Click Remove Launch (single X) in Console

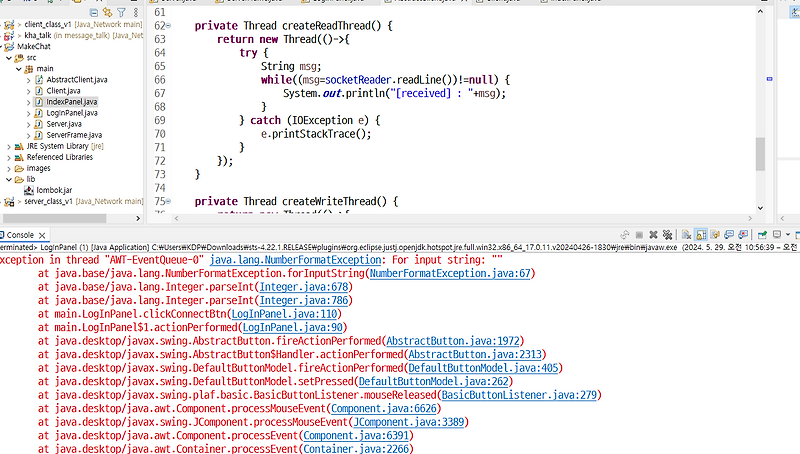click(x=654, y=235)
